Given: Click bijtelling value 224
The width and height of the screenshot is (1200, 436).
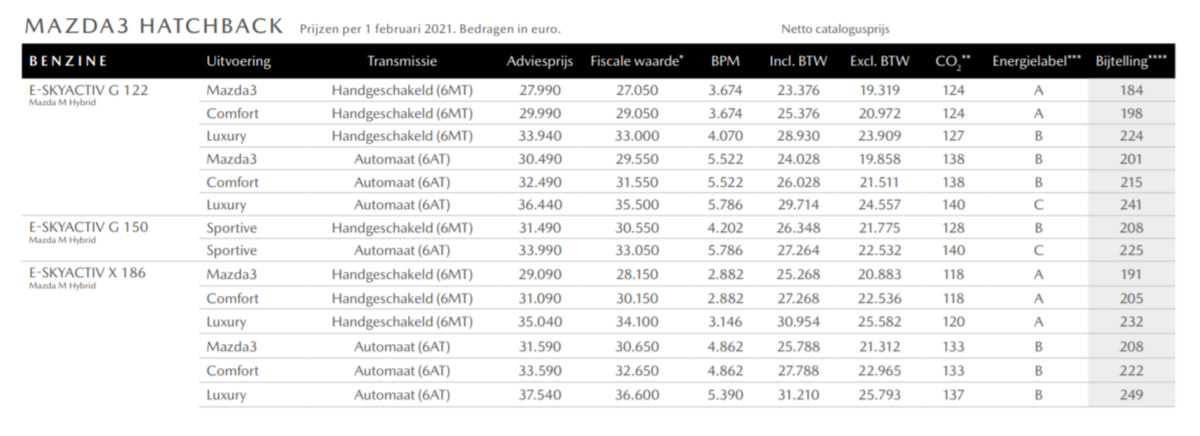Looking at the screenshot, I should coord(1131,136).
